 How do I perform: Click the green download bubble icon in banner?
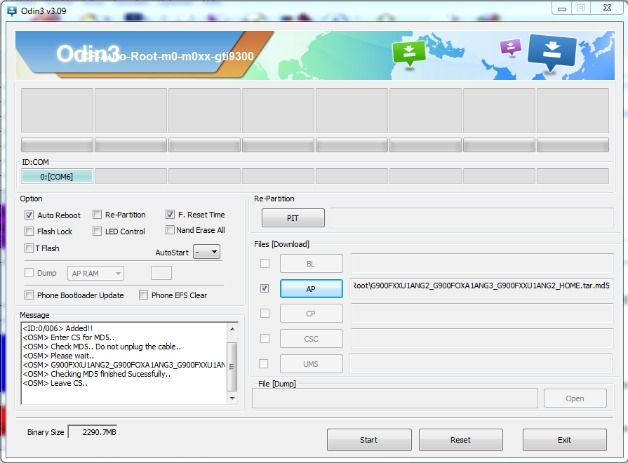point(409,53)
